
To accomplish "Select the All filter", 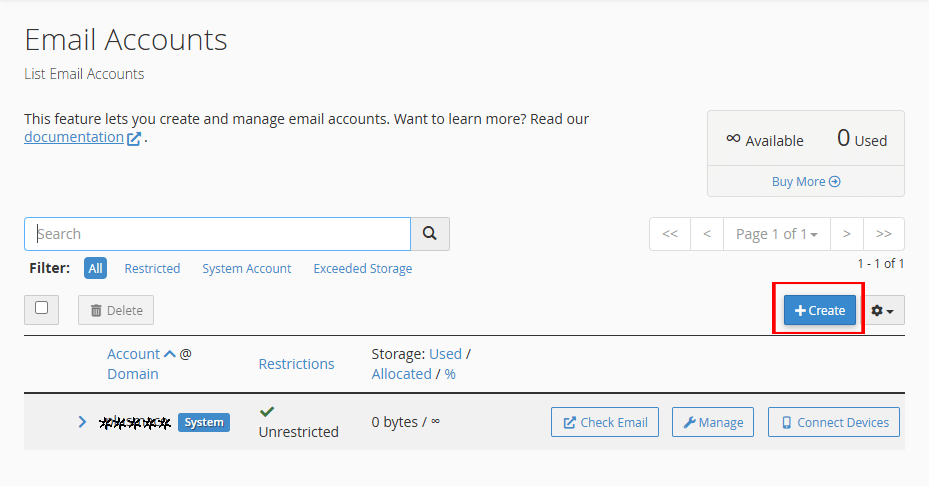I will click(95, 268).
